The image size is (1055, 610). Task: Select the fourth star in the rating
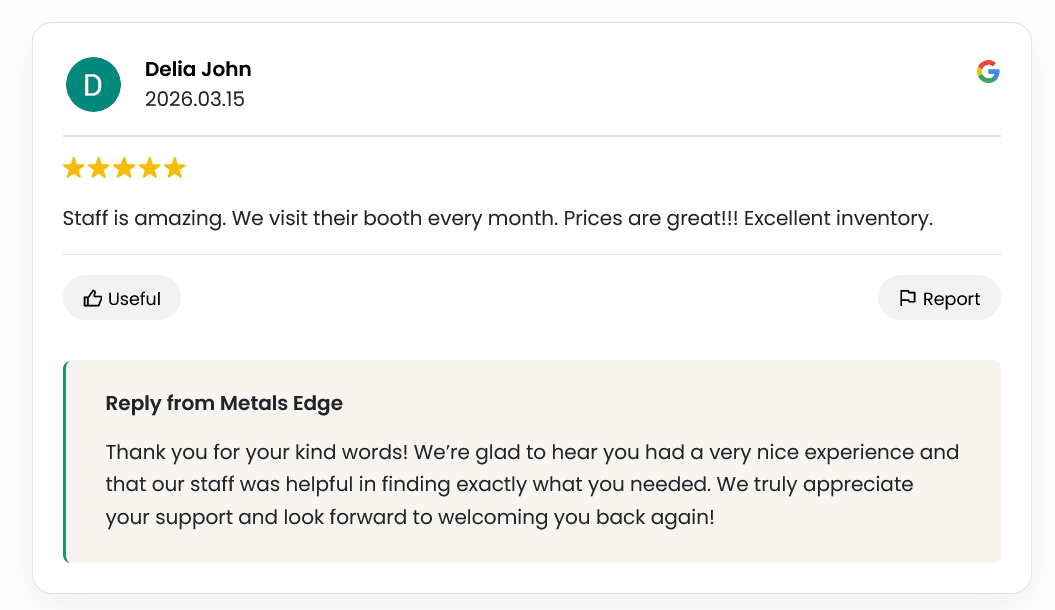pyautogui.click(x=150, y=168)
